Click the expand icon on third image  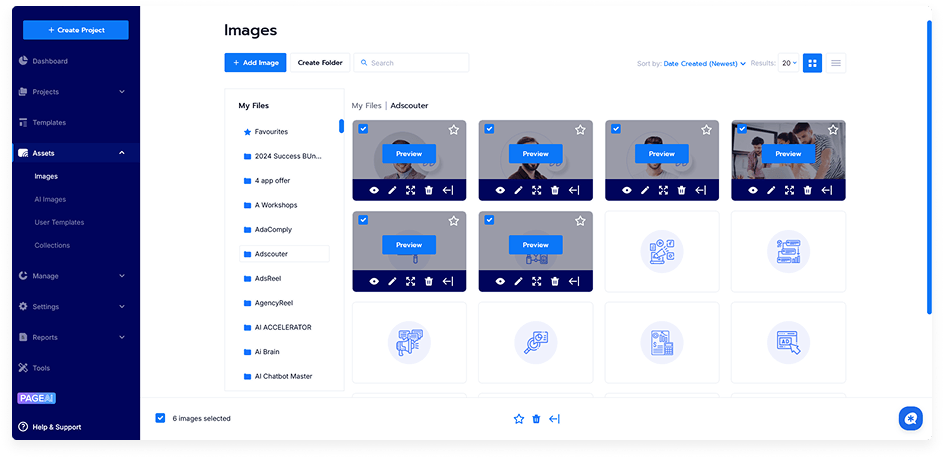663,190
